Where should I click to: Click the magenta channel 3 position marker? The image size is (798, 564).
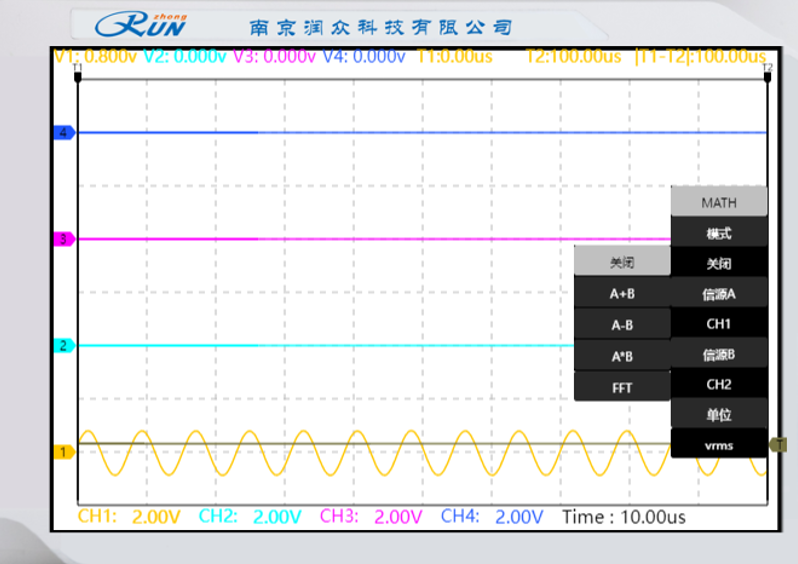pos(63,239)
